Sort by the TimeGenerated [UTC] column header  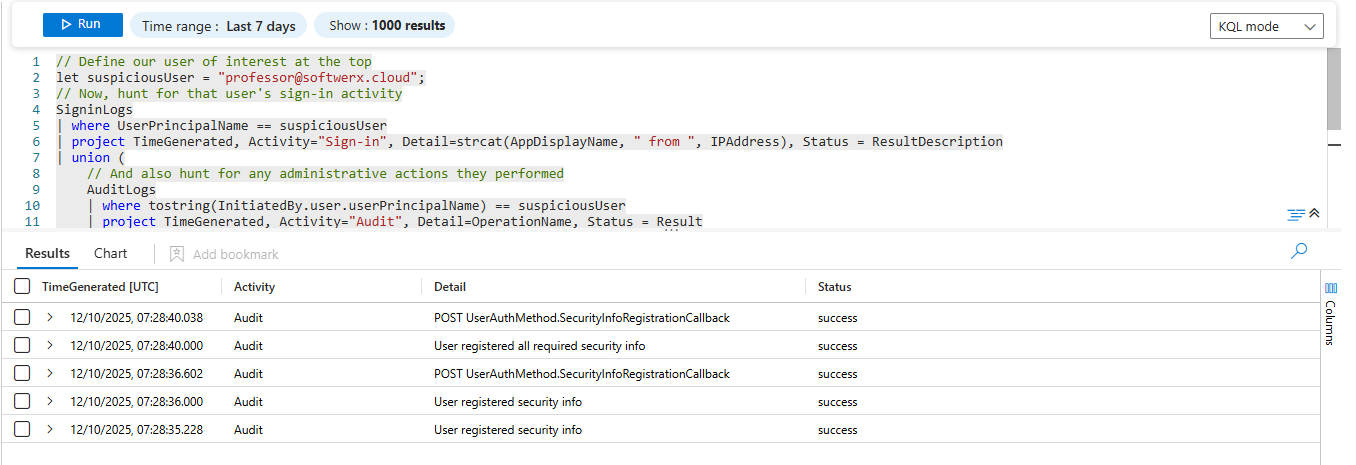tap(100, 287)
